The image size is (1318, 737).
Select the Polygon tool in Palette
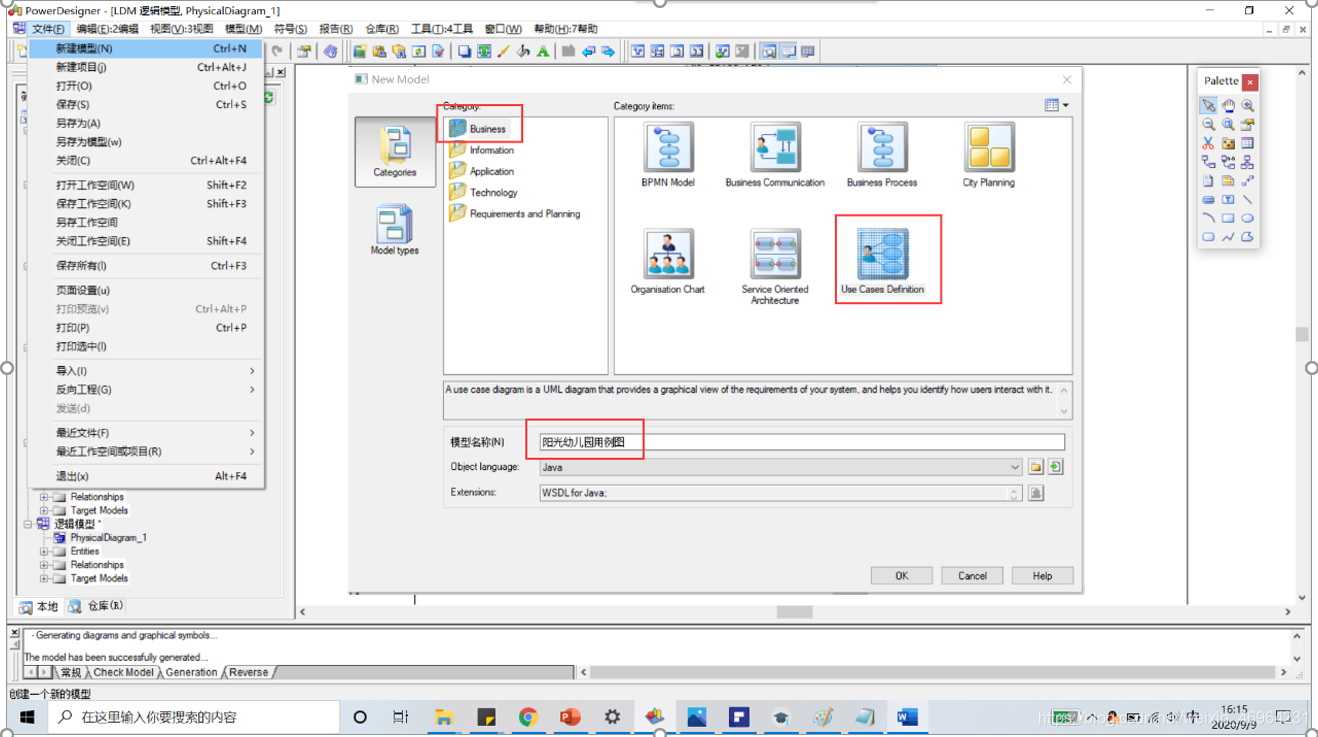[x=1247, y=237]
